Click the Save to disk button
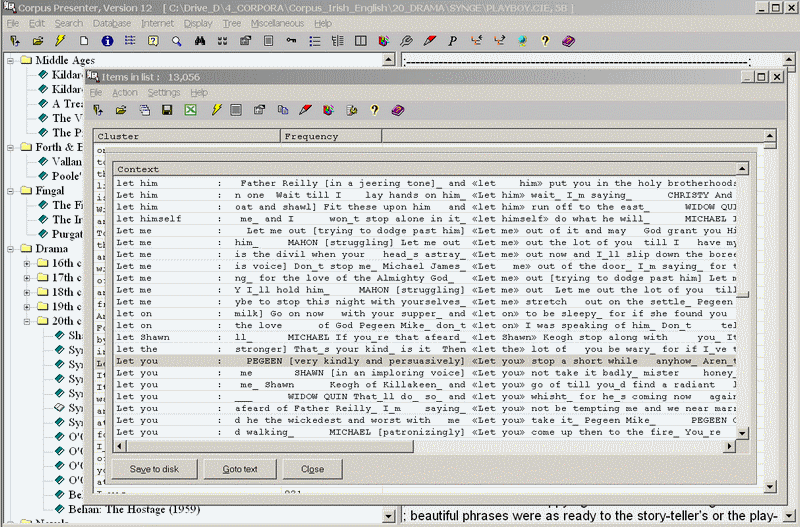This screenshot has width=800, height=527. tap(154, 469)
